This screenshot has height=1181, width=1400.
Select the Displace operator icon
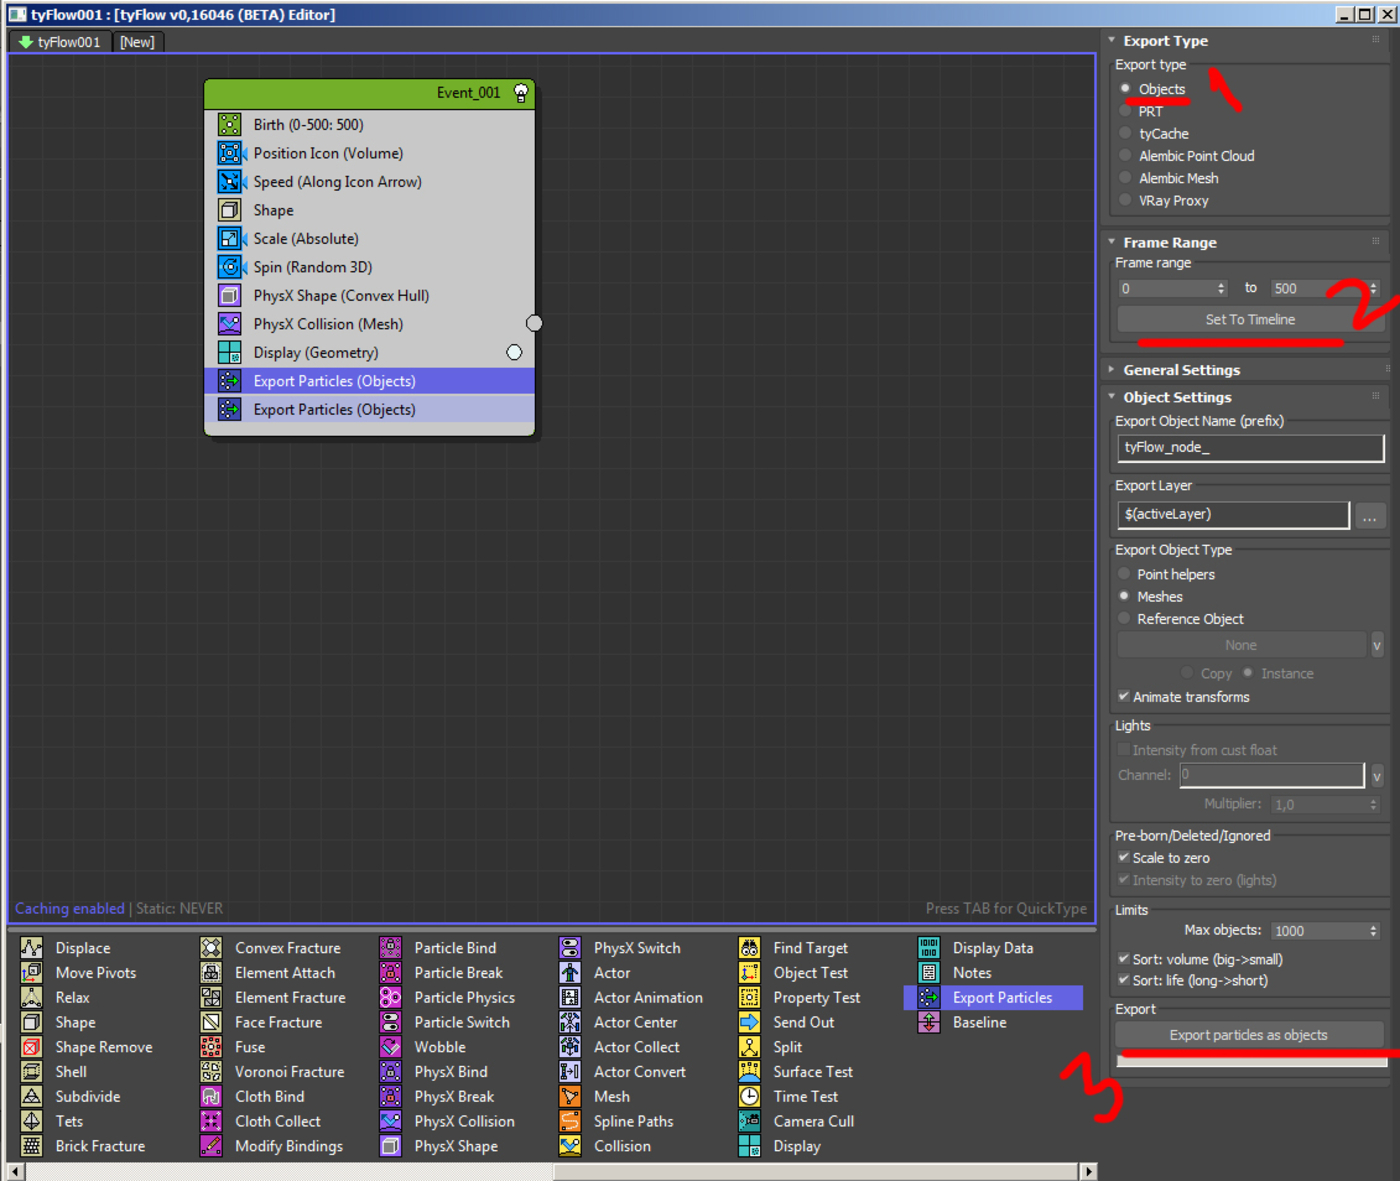point(32,948)
